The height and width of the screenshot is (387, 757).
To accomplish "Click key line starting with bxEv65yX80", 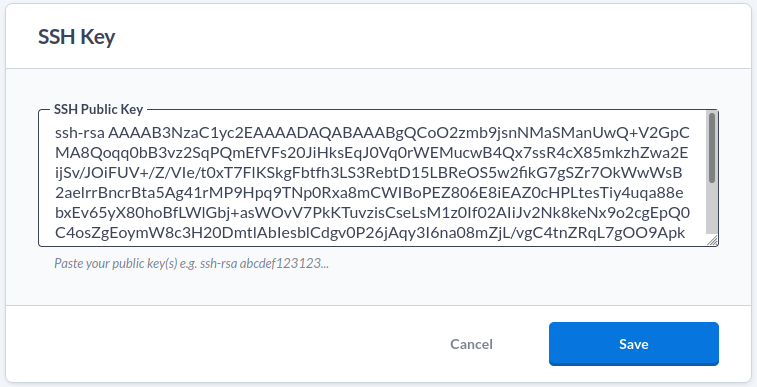I will pos(373,213).
